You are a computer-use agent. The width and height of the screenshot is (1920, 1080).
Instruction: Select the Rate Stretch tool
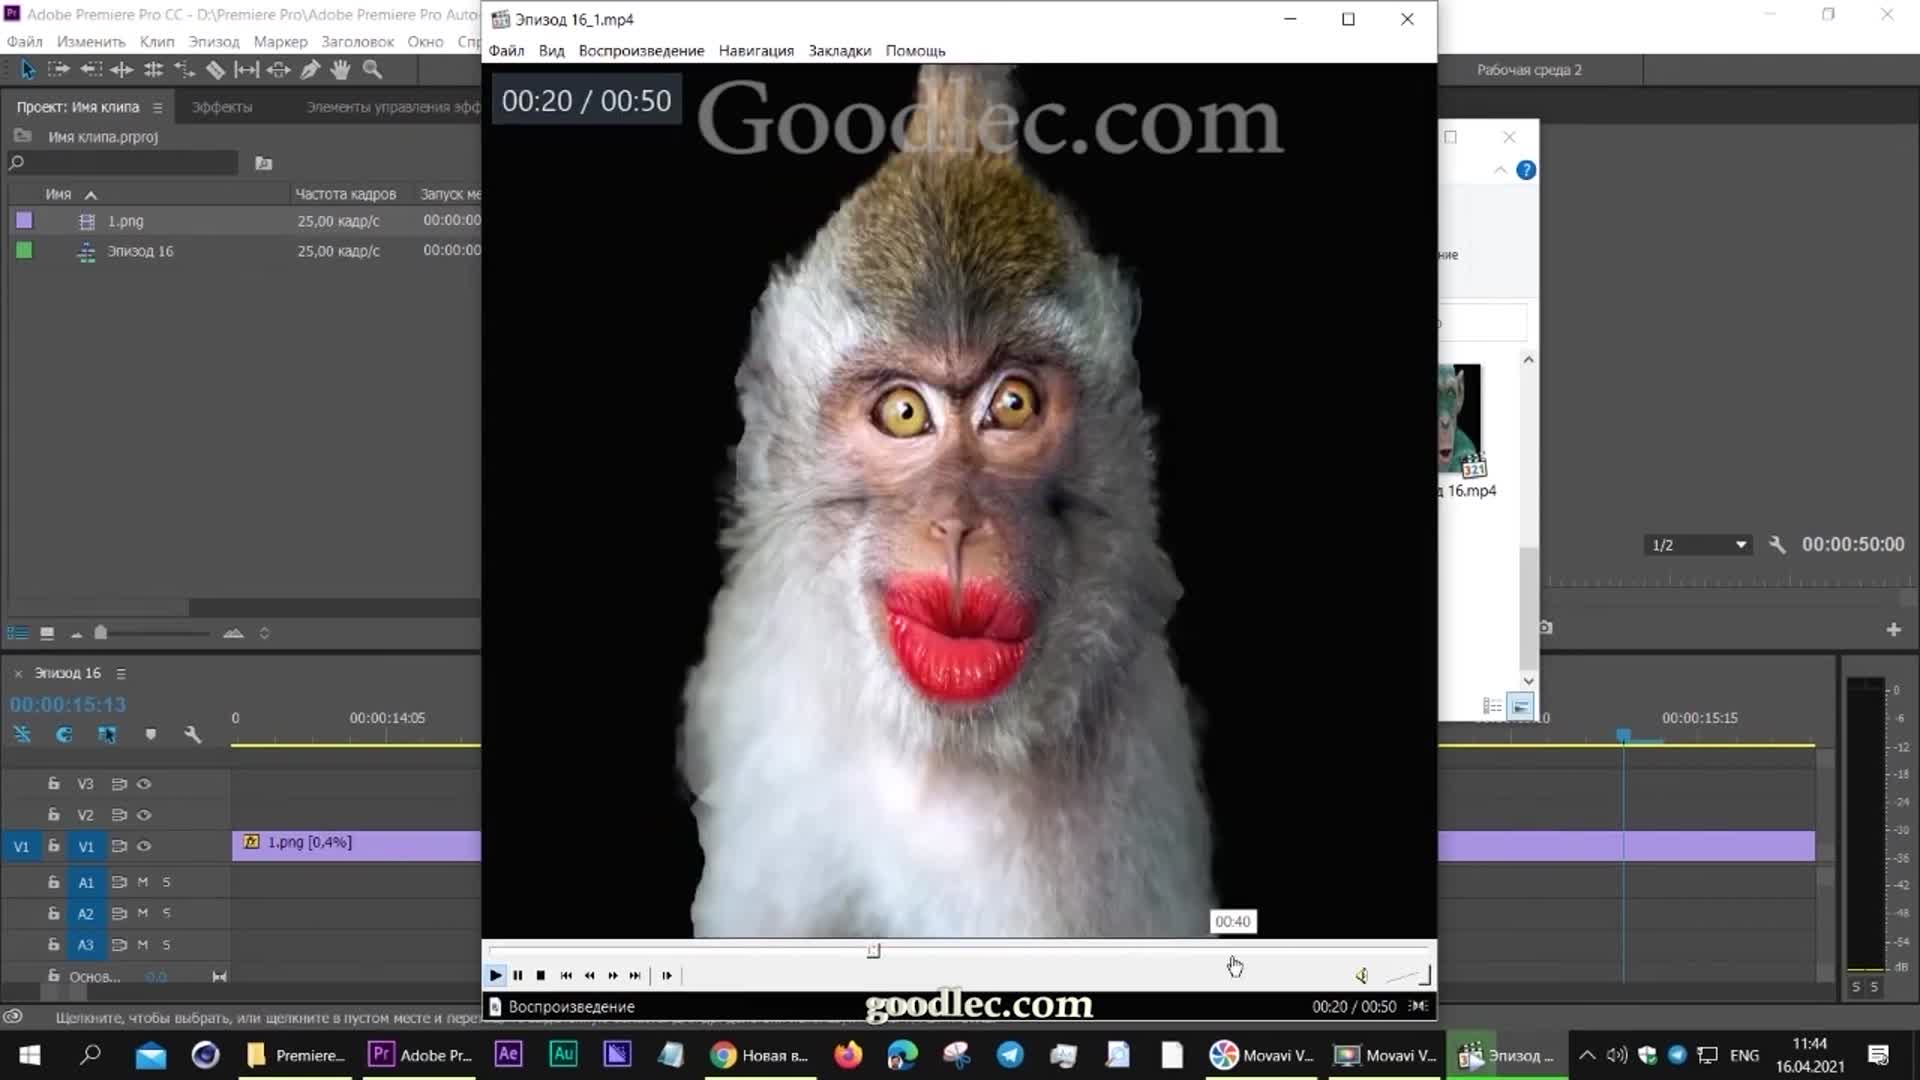(184, 69)
